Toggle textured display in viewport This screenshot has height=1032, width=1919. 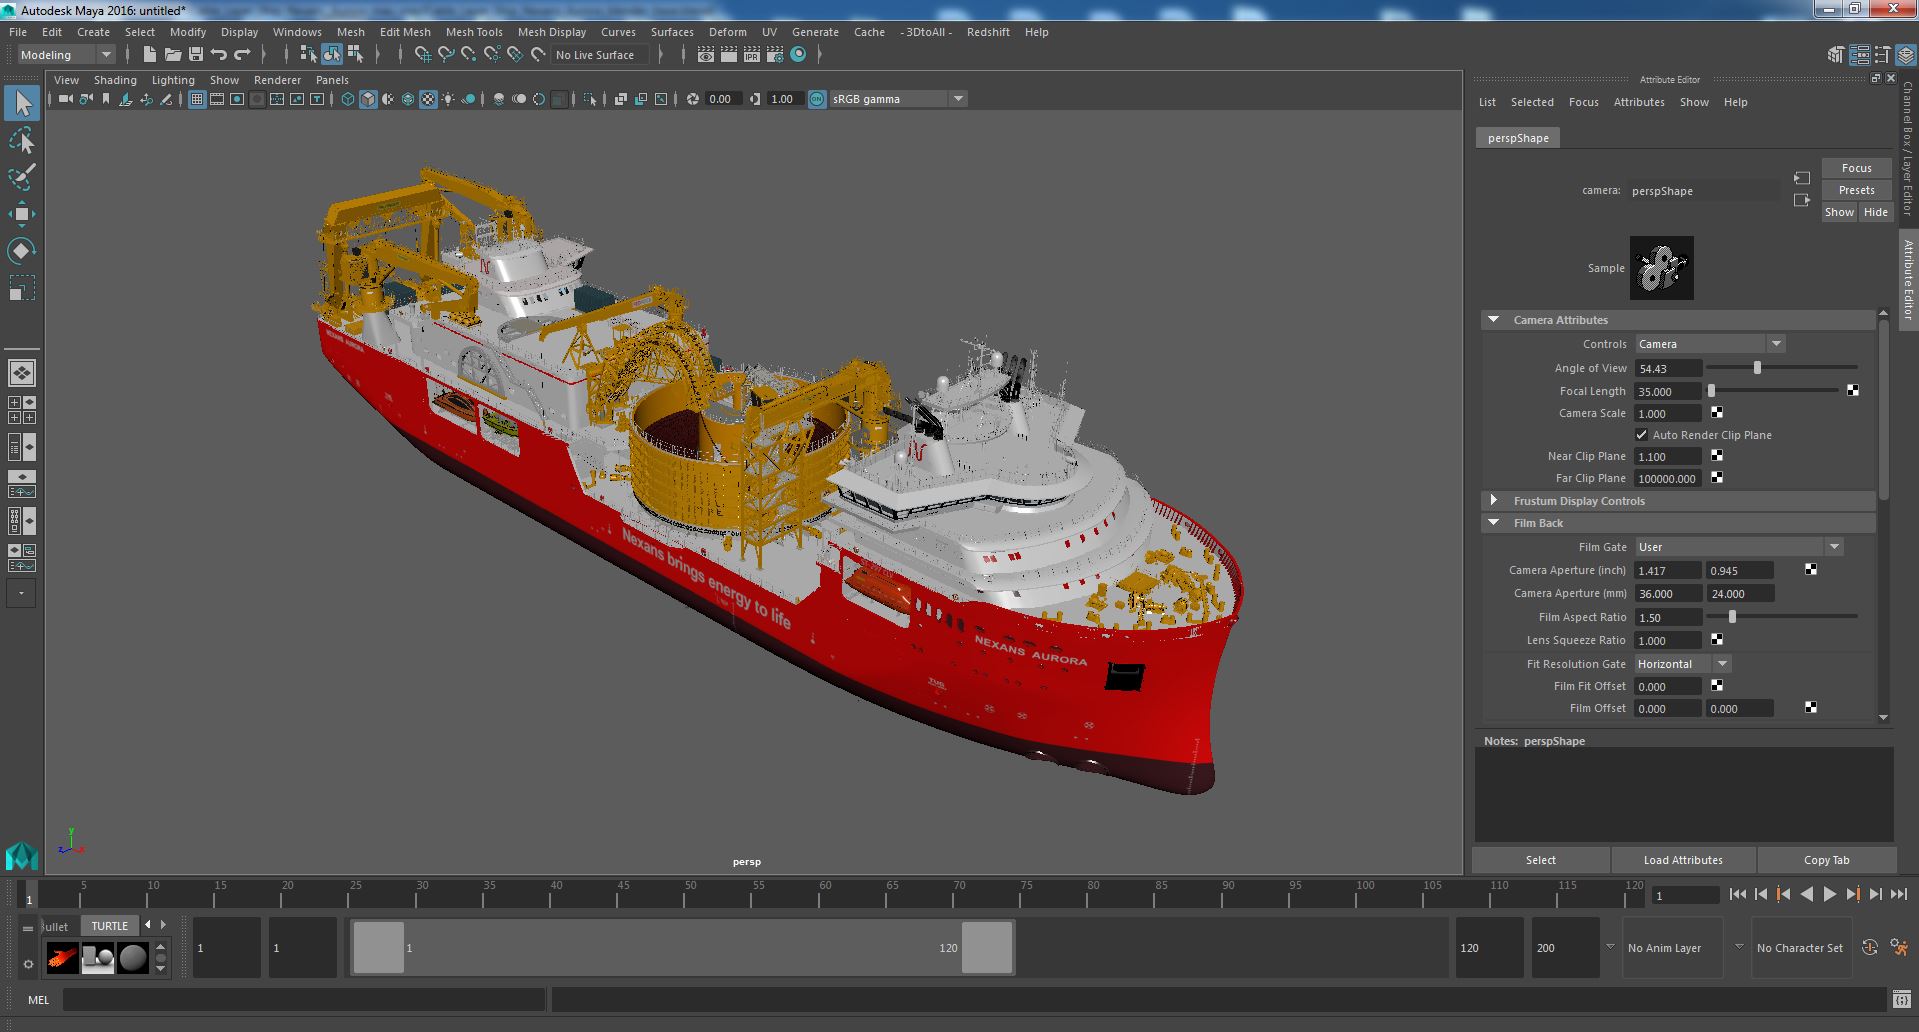[428, 99]
